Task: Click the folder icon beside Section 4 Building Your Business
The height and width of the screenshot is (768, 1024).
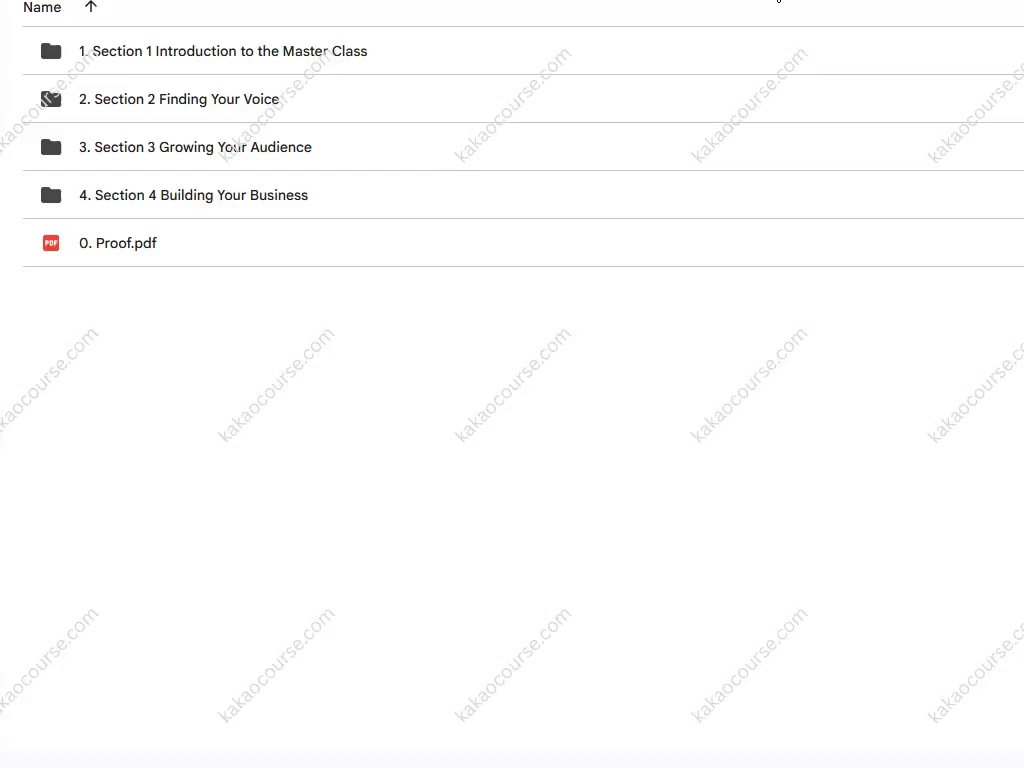Action: (x=51, y=195)
